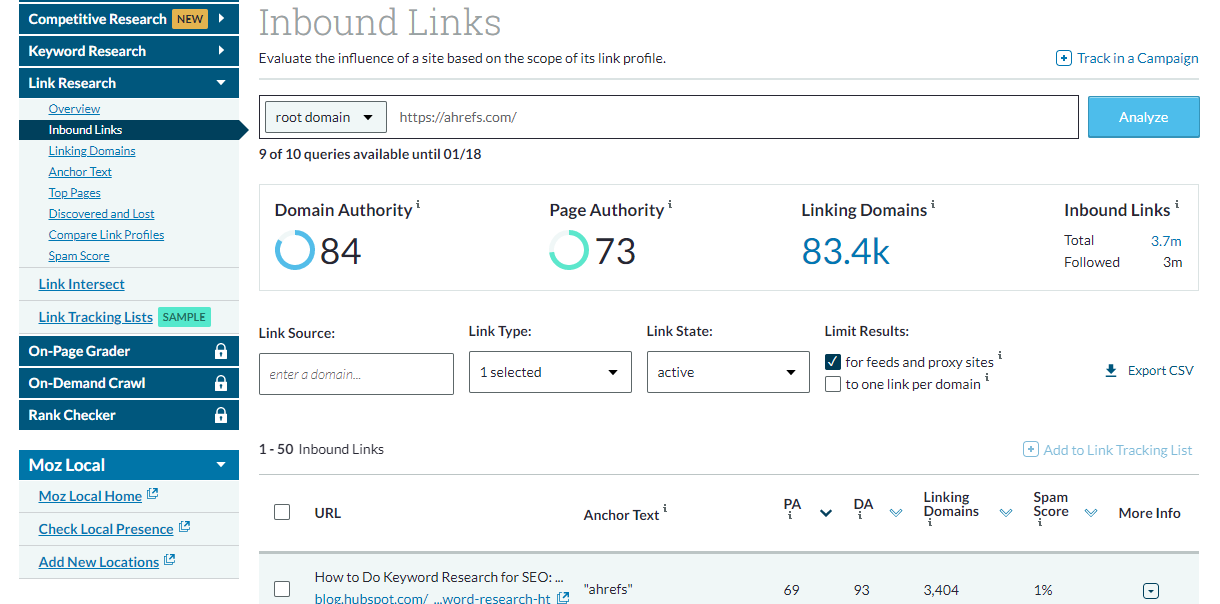Sort by PA using its column arrow
Viewport: 1220px width, 604px height.
(826, 513)
